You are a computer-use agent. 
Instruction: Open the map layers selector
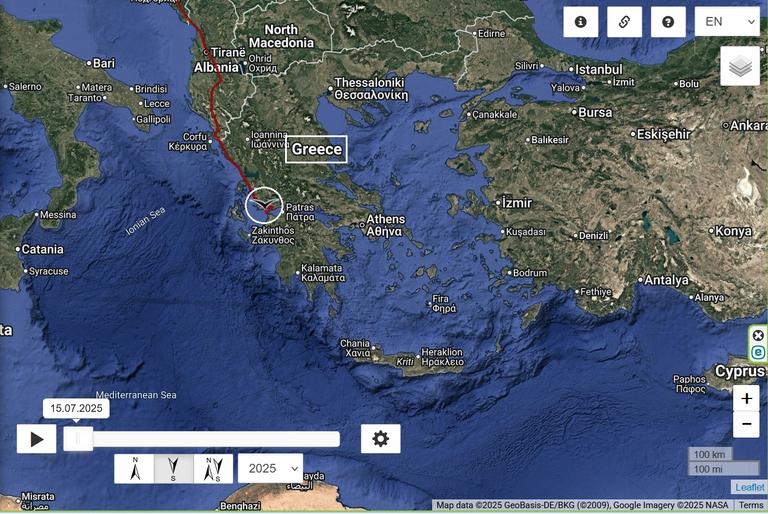[x=740, y=66]
